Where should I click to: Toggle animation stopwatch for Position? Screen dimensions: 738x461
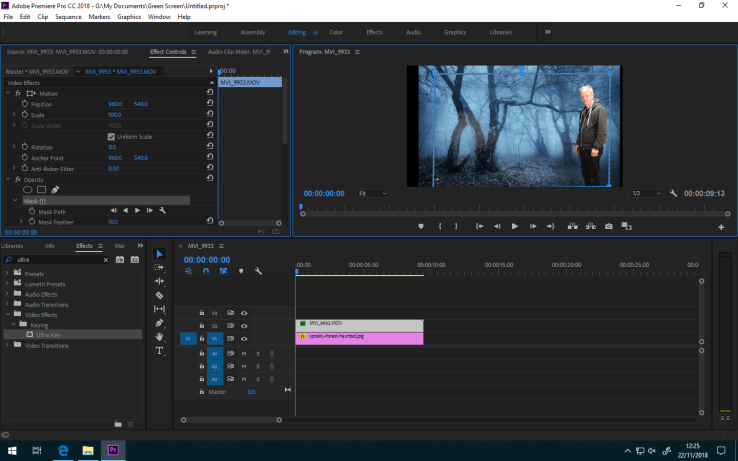pos(25,104)
